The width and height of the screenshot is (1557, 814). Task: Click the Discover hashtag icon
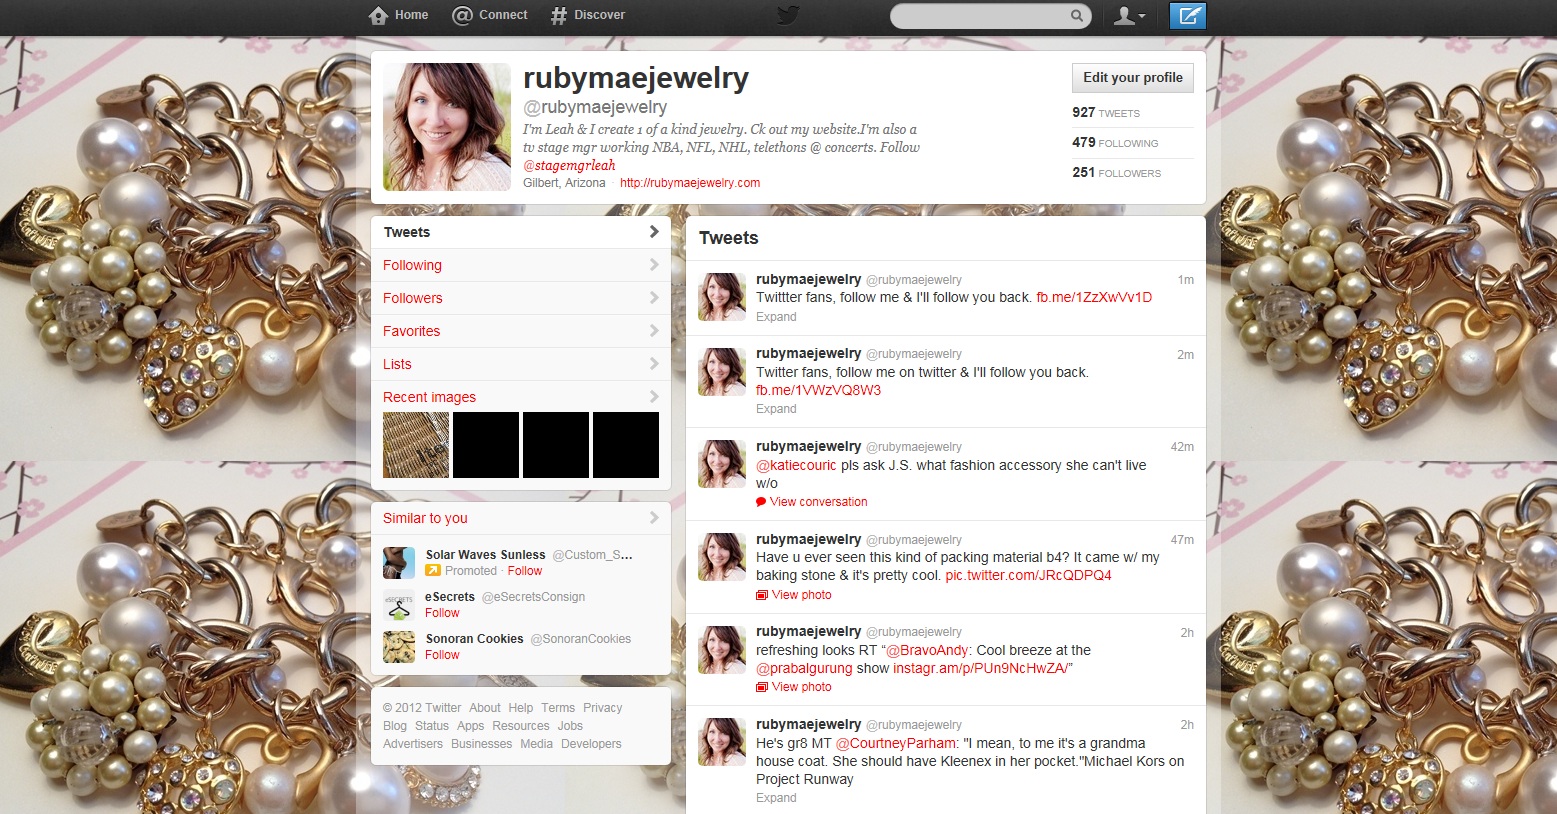point(559,15)
